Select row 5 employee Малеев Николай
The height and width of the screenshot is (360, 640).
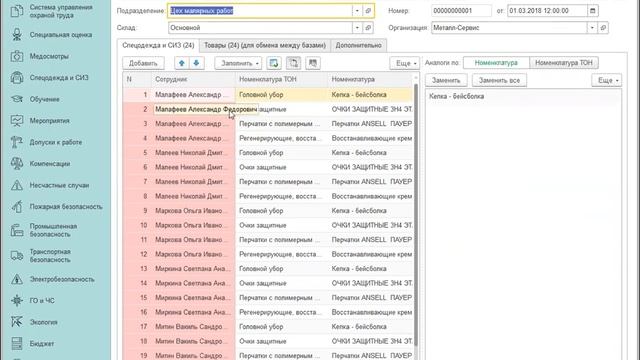(x=193, y=153)
